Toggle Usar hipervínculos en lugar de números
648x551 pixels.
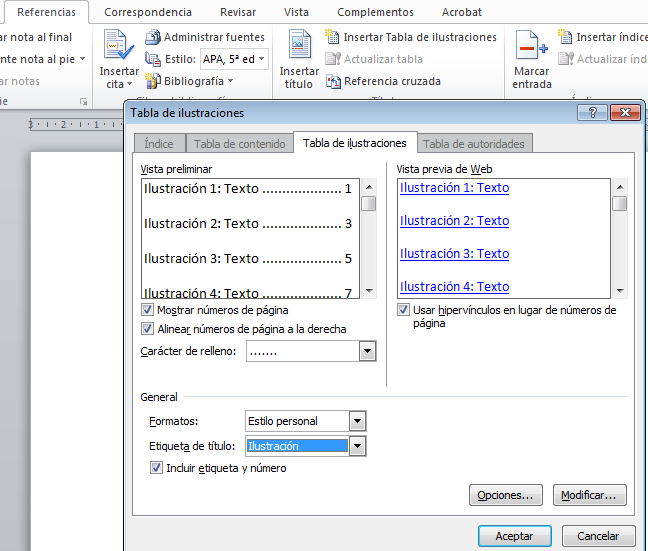403,310
